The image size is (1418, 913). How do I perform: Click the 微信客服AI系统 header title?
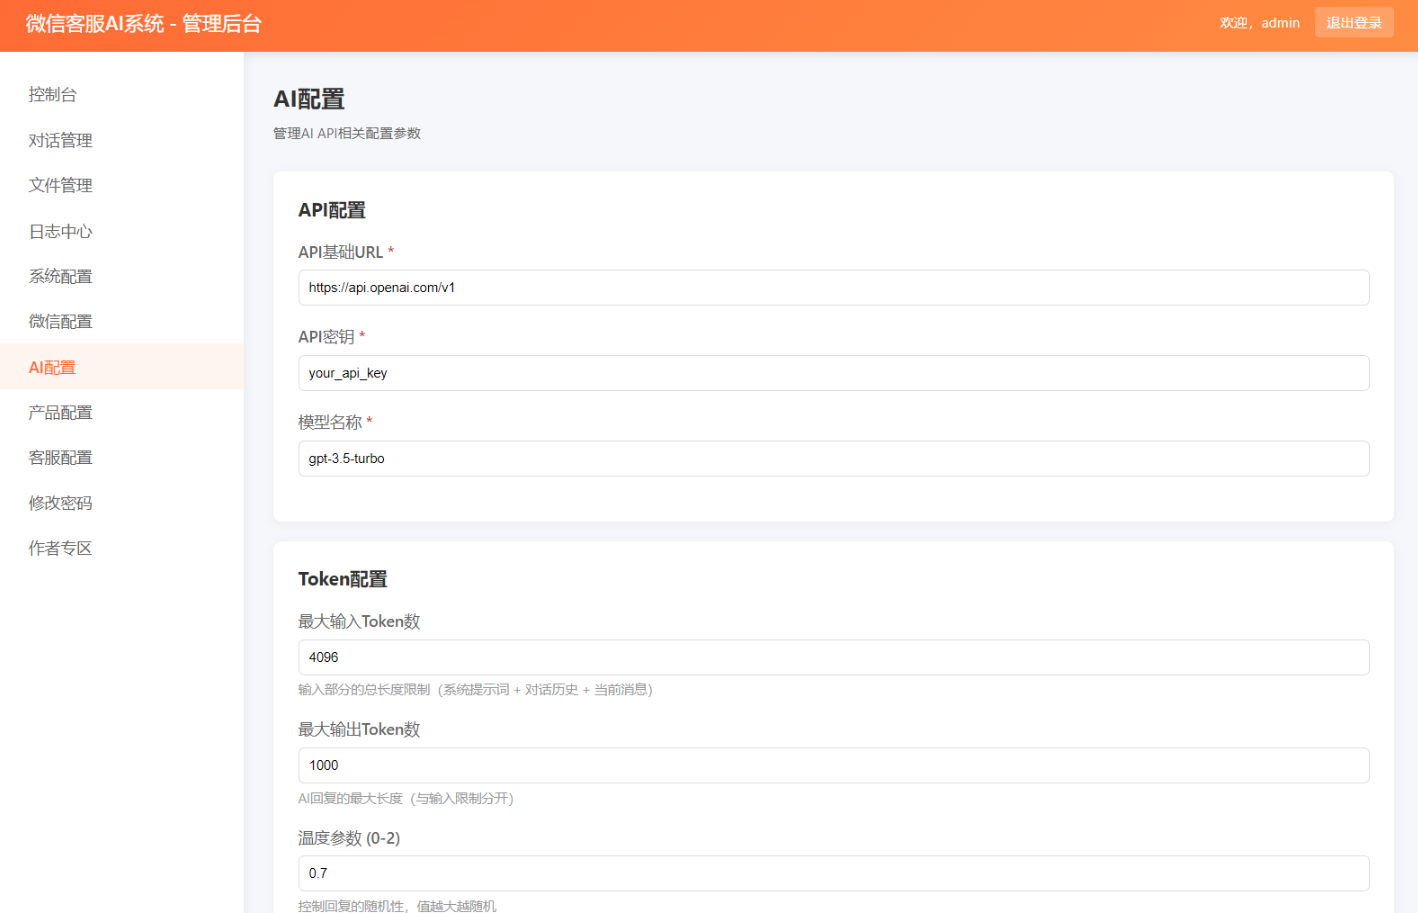[x=144, y=24]
